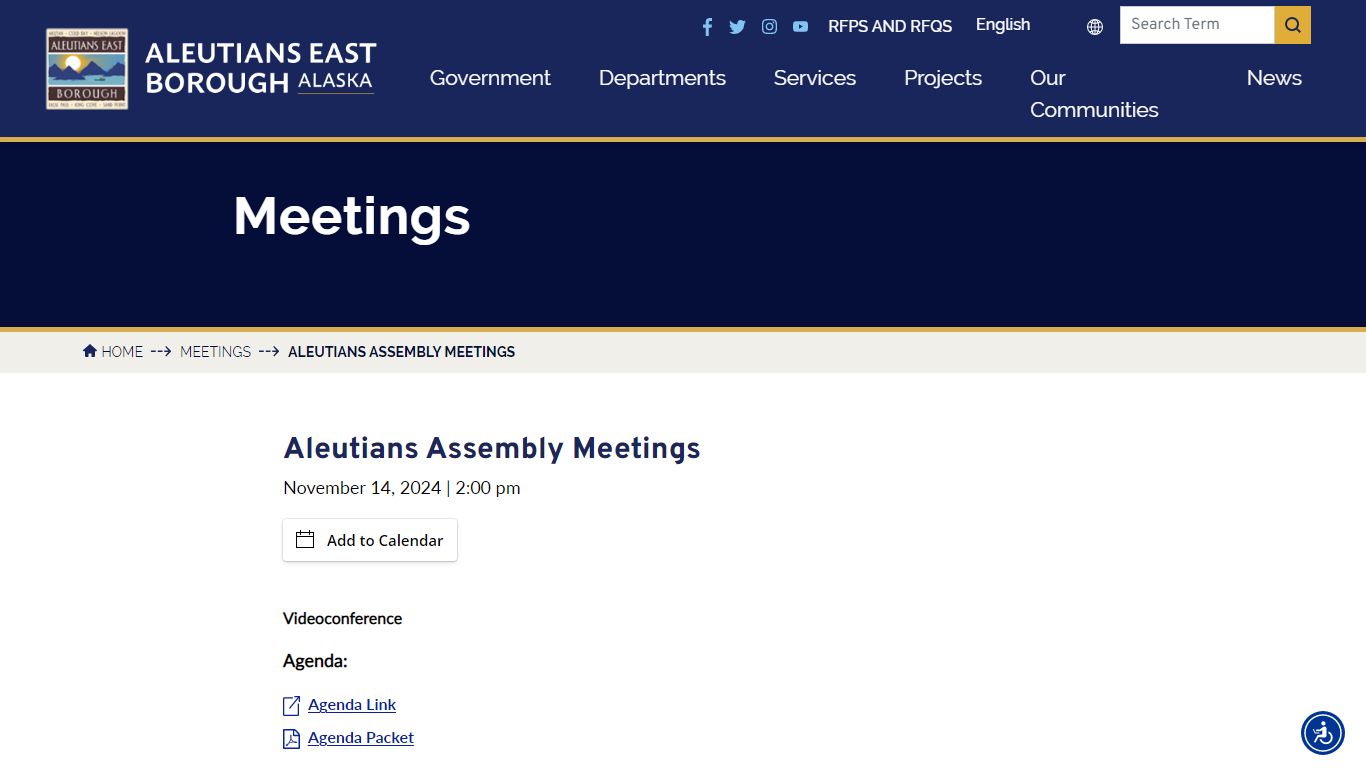1366x768 pixels.
Task: Click the Agenda: label
Action: point(315,661)
